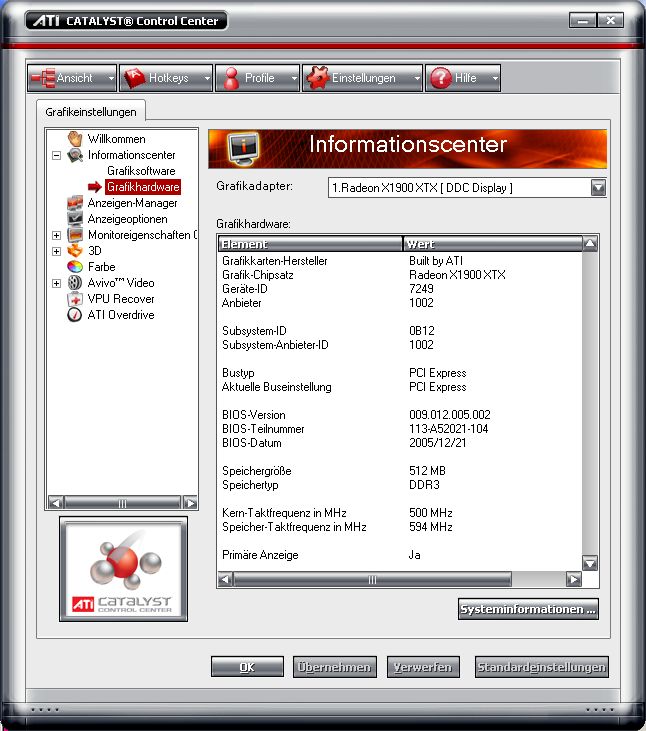Open ATI Overdrive in the tree
Image resolution: width=646 pixels, height=731 pixels.
click(121, 315)
